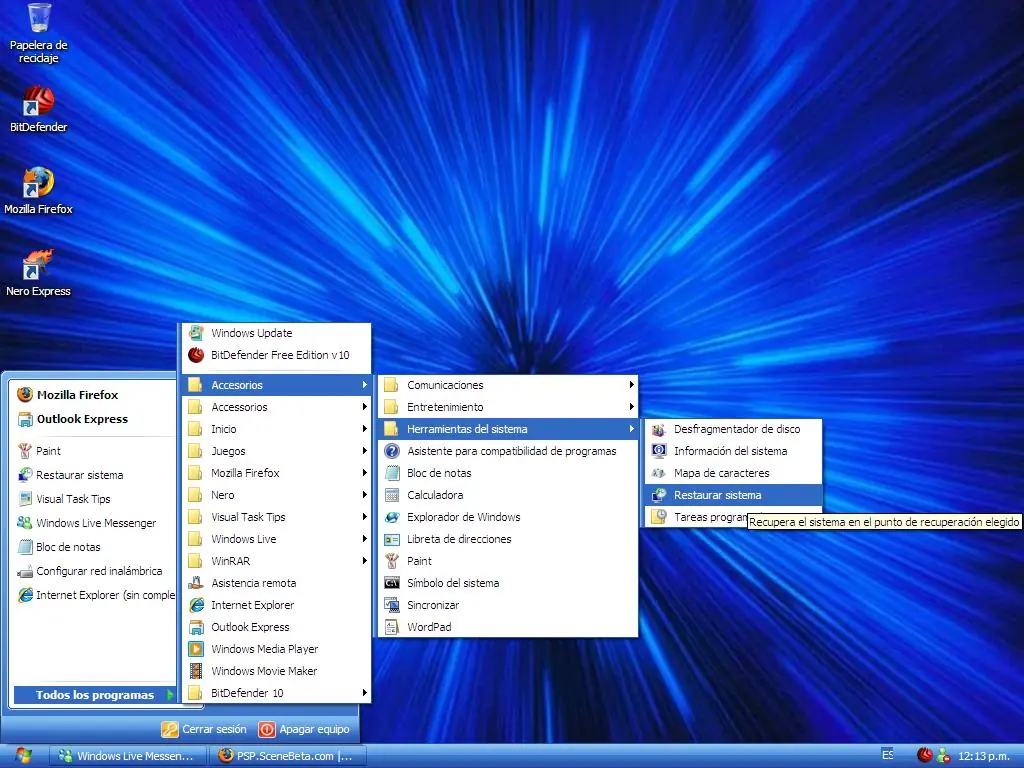Open Visual Task Tips from recent programs

pos(95,499)
